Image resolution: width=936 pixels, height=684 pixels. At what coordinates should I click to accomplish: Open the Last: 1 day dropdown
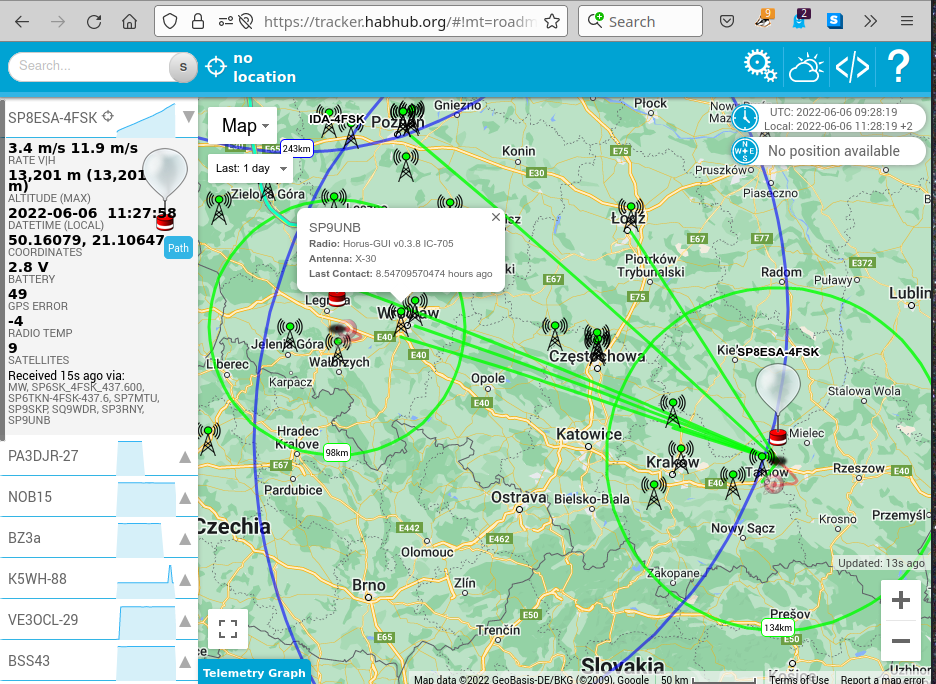[x=250, y=168]
